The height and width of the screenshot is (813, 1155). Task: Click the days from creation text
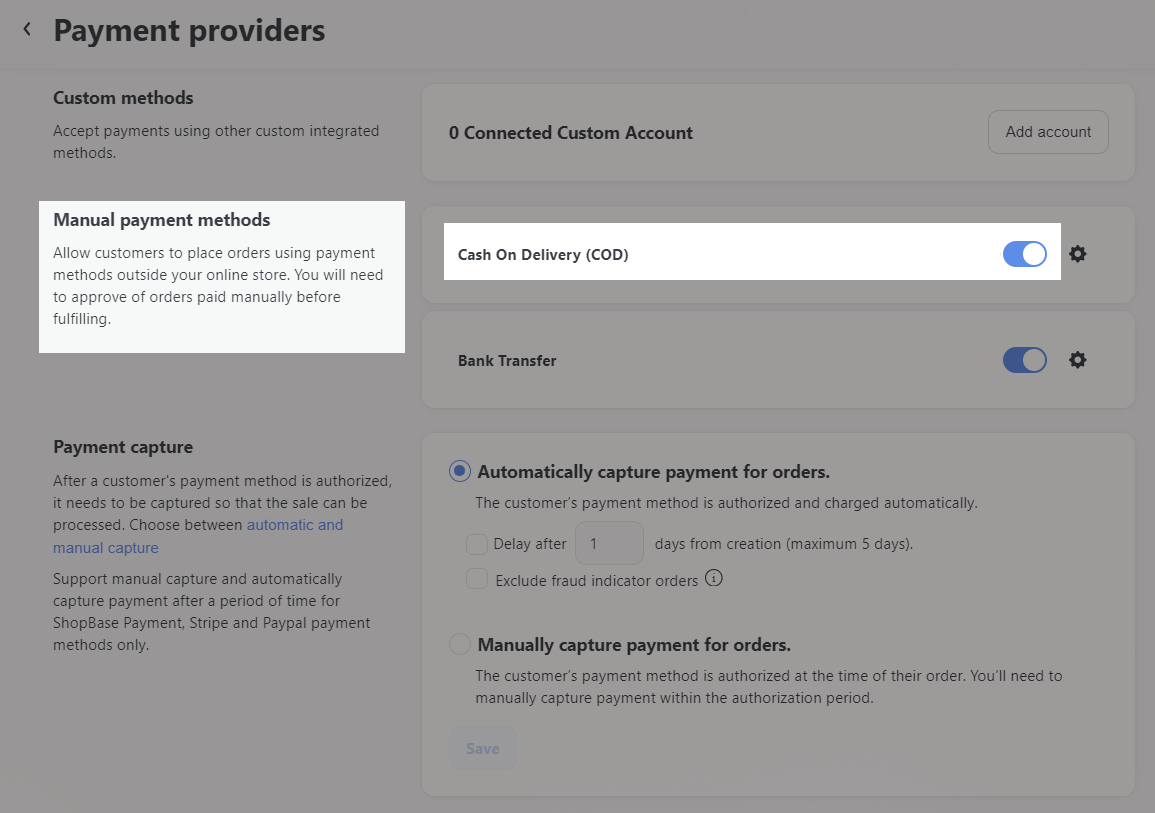click(784, 544)
